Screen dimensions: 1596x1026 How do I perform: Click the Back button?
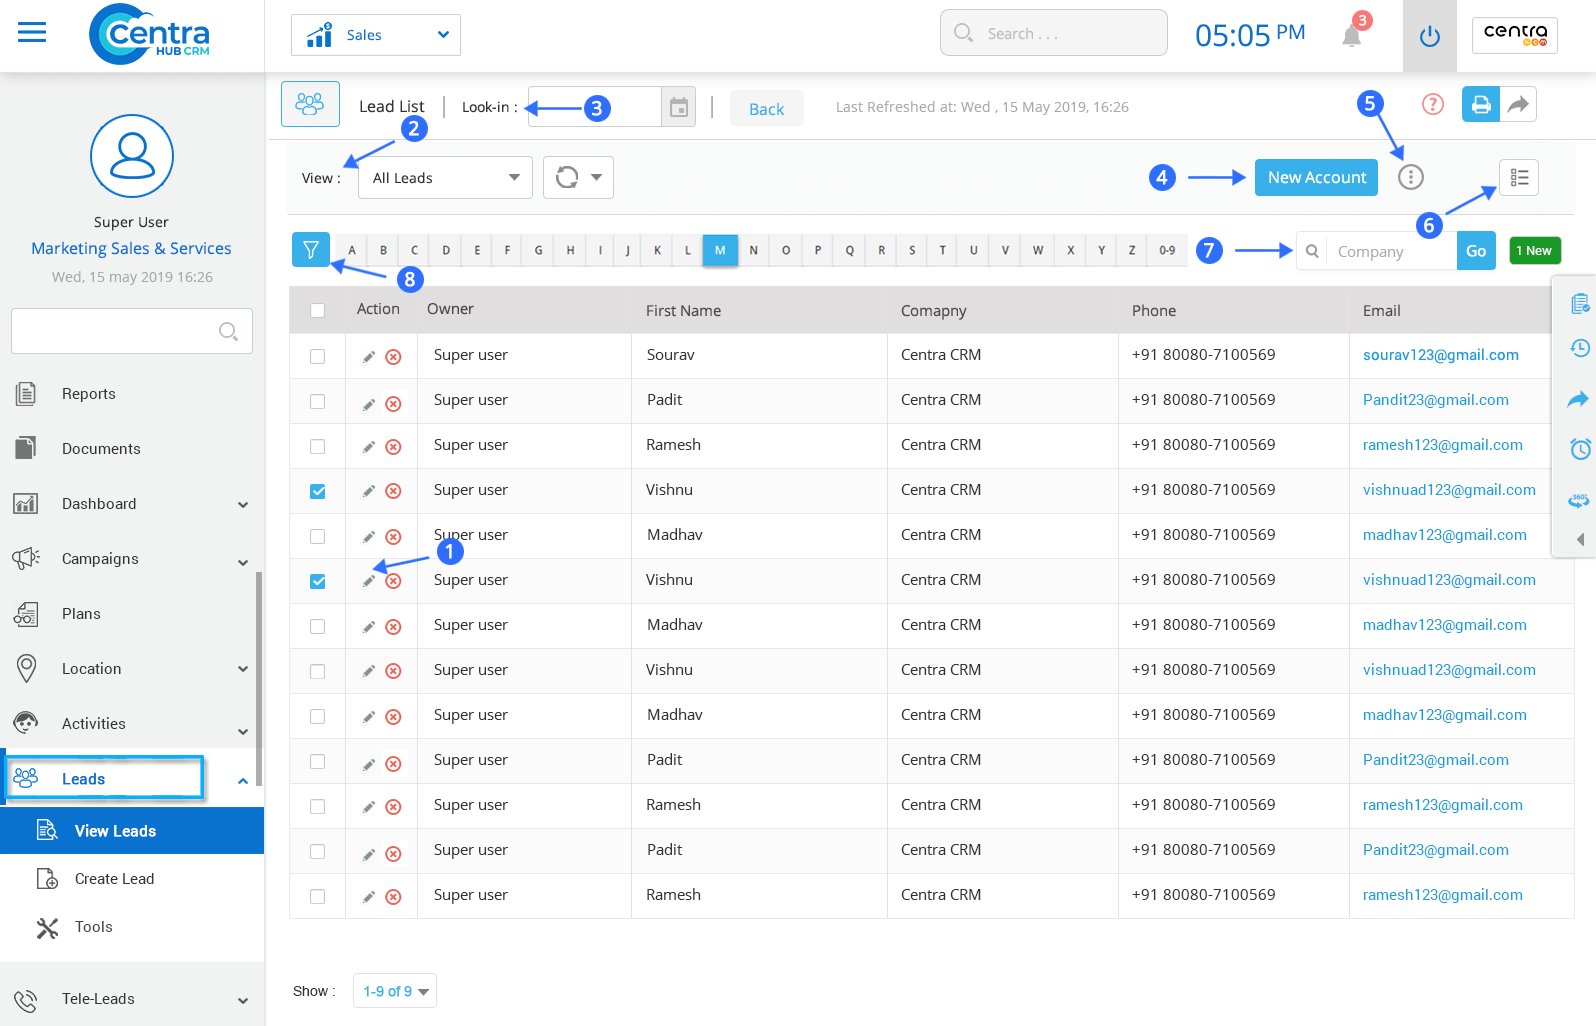coord(766,109)
